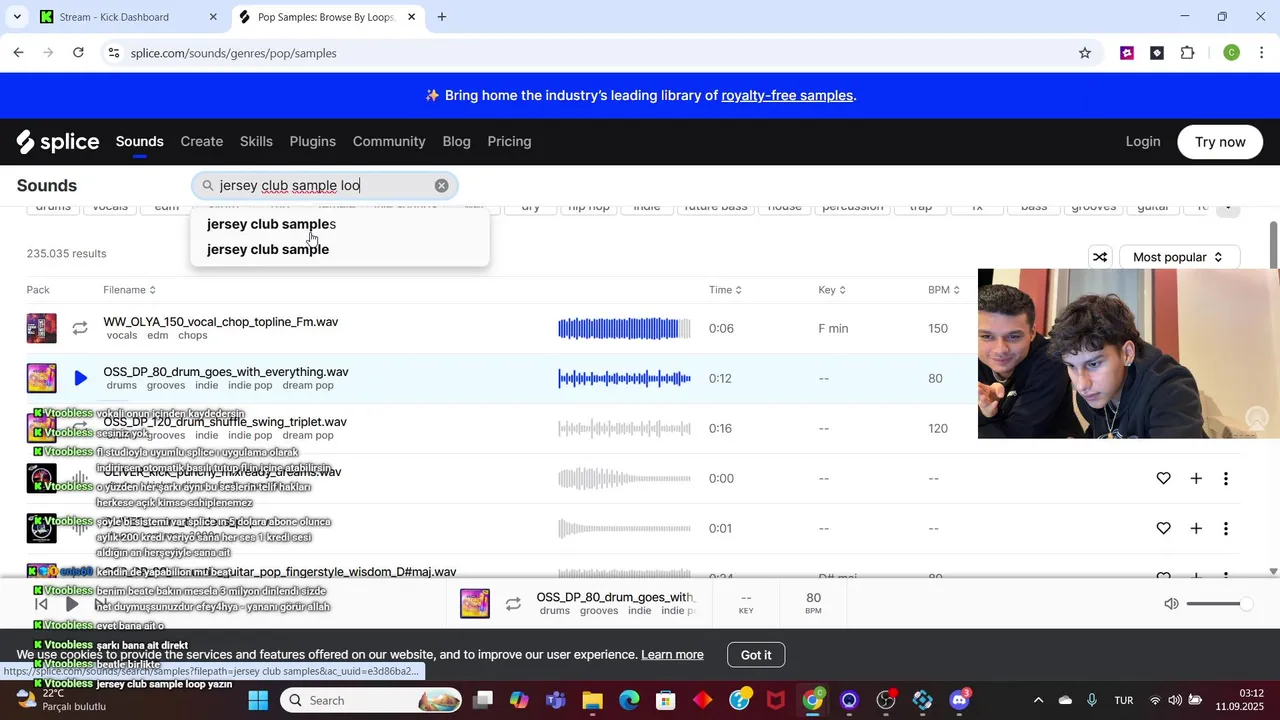The image size is (1280, 720).
Task: Click waveform of WW_OLYA_150_vocal_chop sample
Action: click(x=624, y=328)
